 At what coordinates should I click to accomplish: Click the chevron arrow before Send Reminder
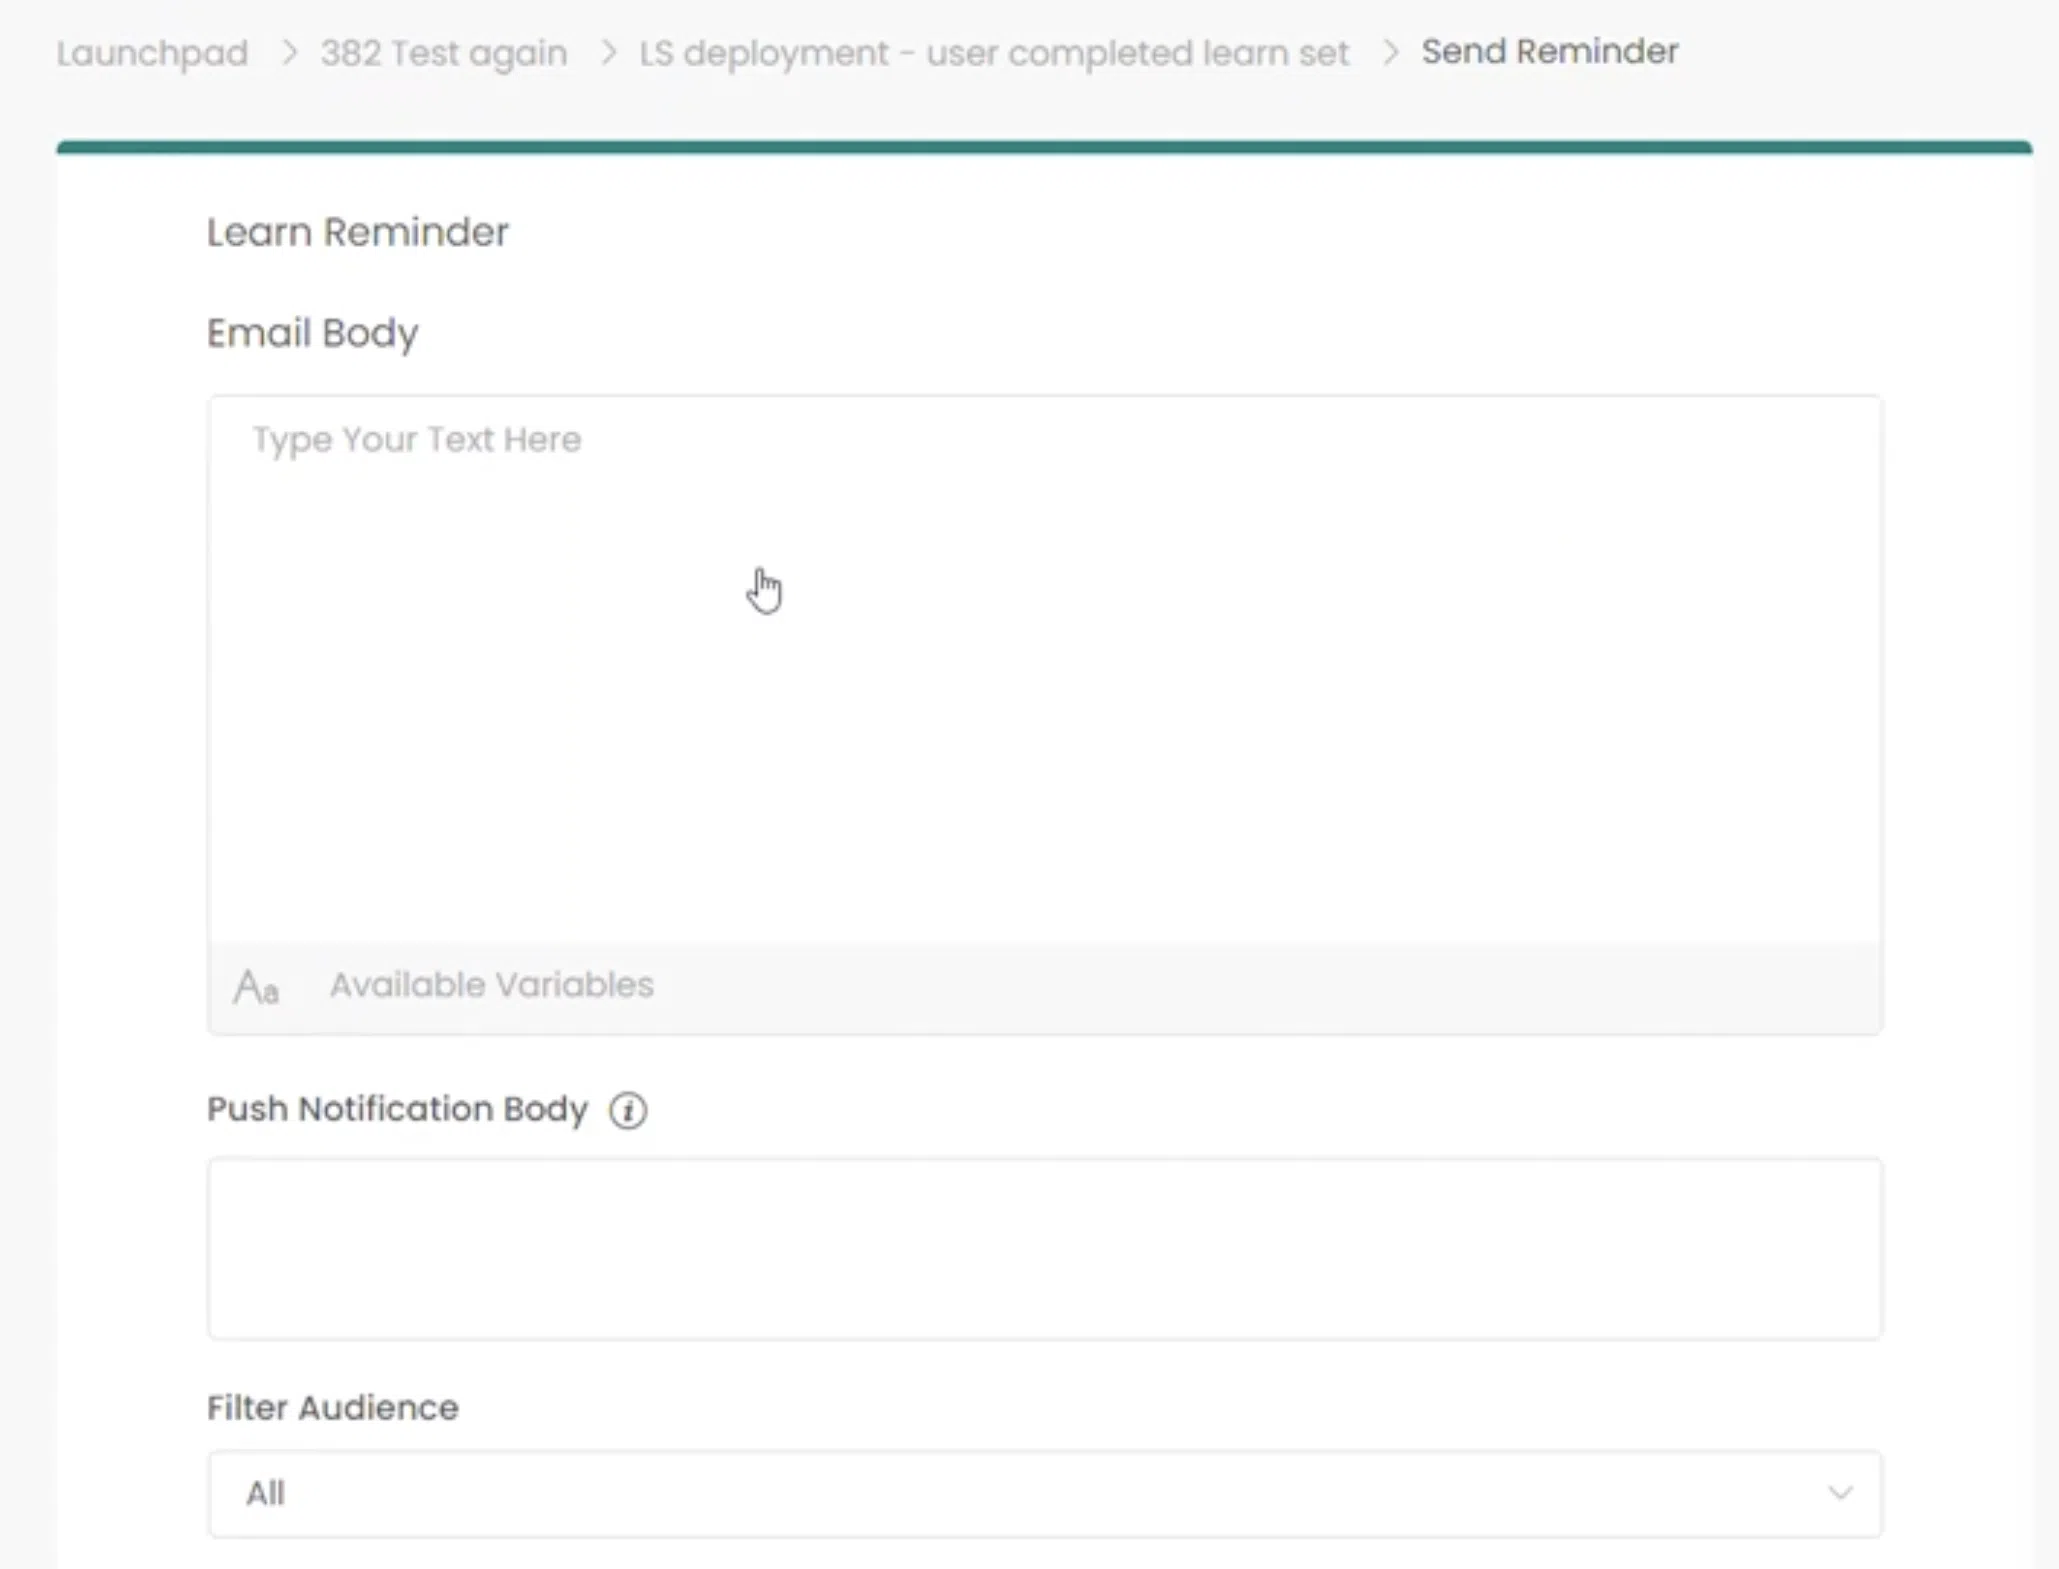tap(1390, 52)
